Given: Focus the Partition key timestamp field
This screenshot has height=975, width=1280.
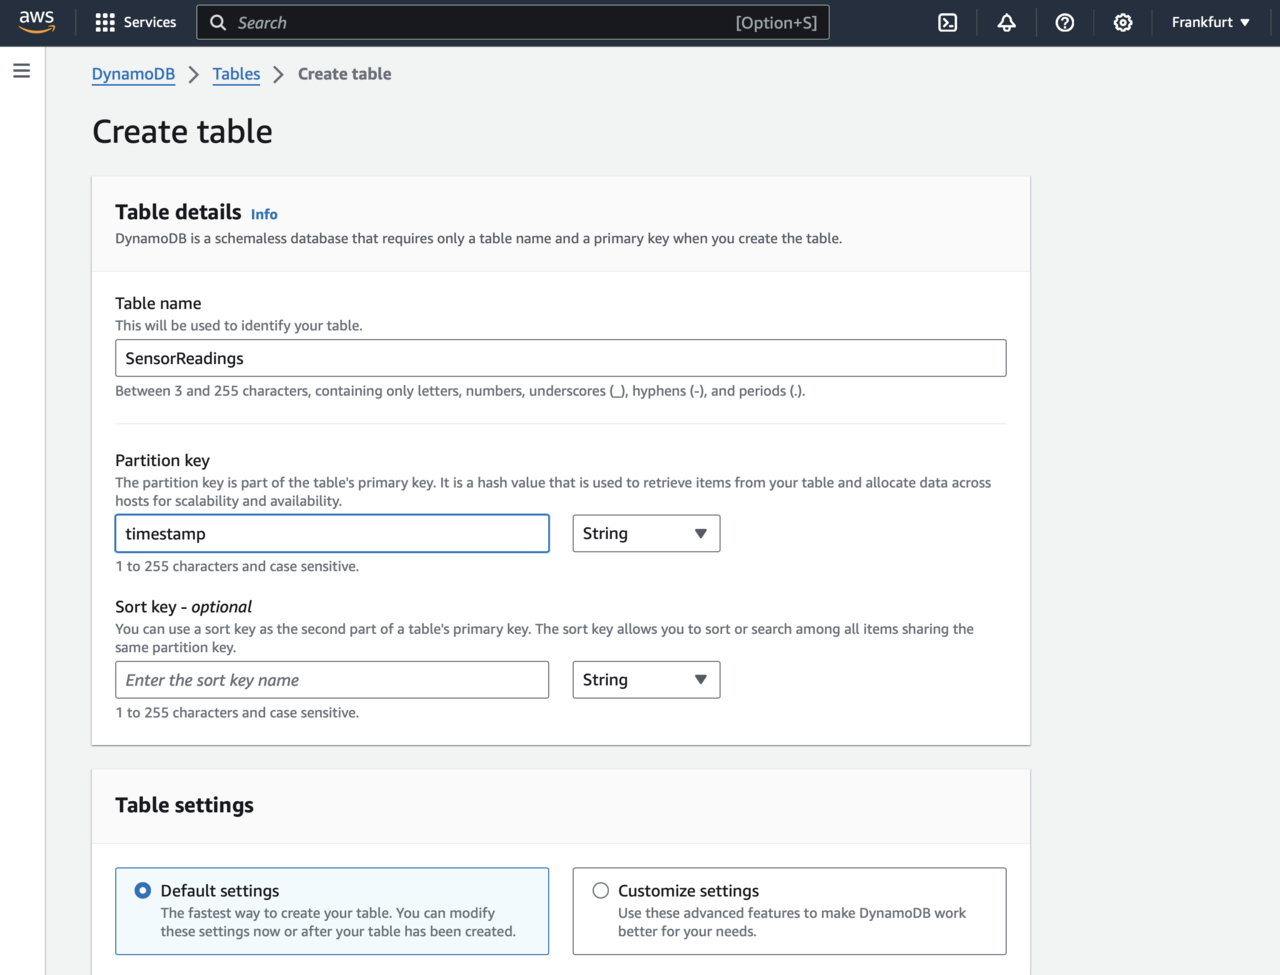Looking at the screenshot, I should click(x=332, y=533).
